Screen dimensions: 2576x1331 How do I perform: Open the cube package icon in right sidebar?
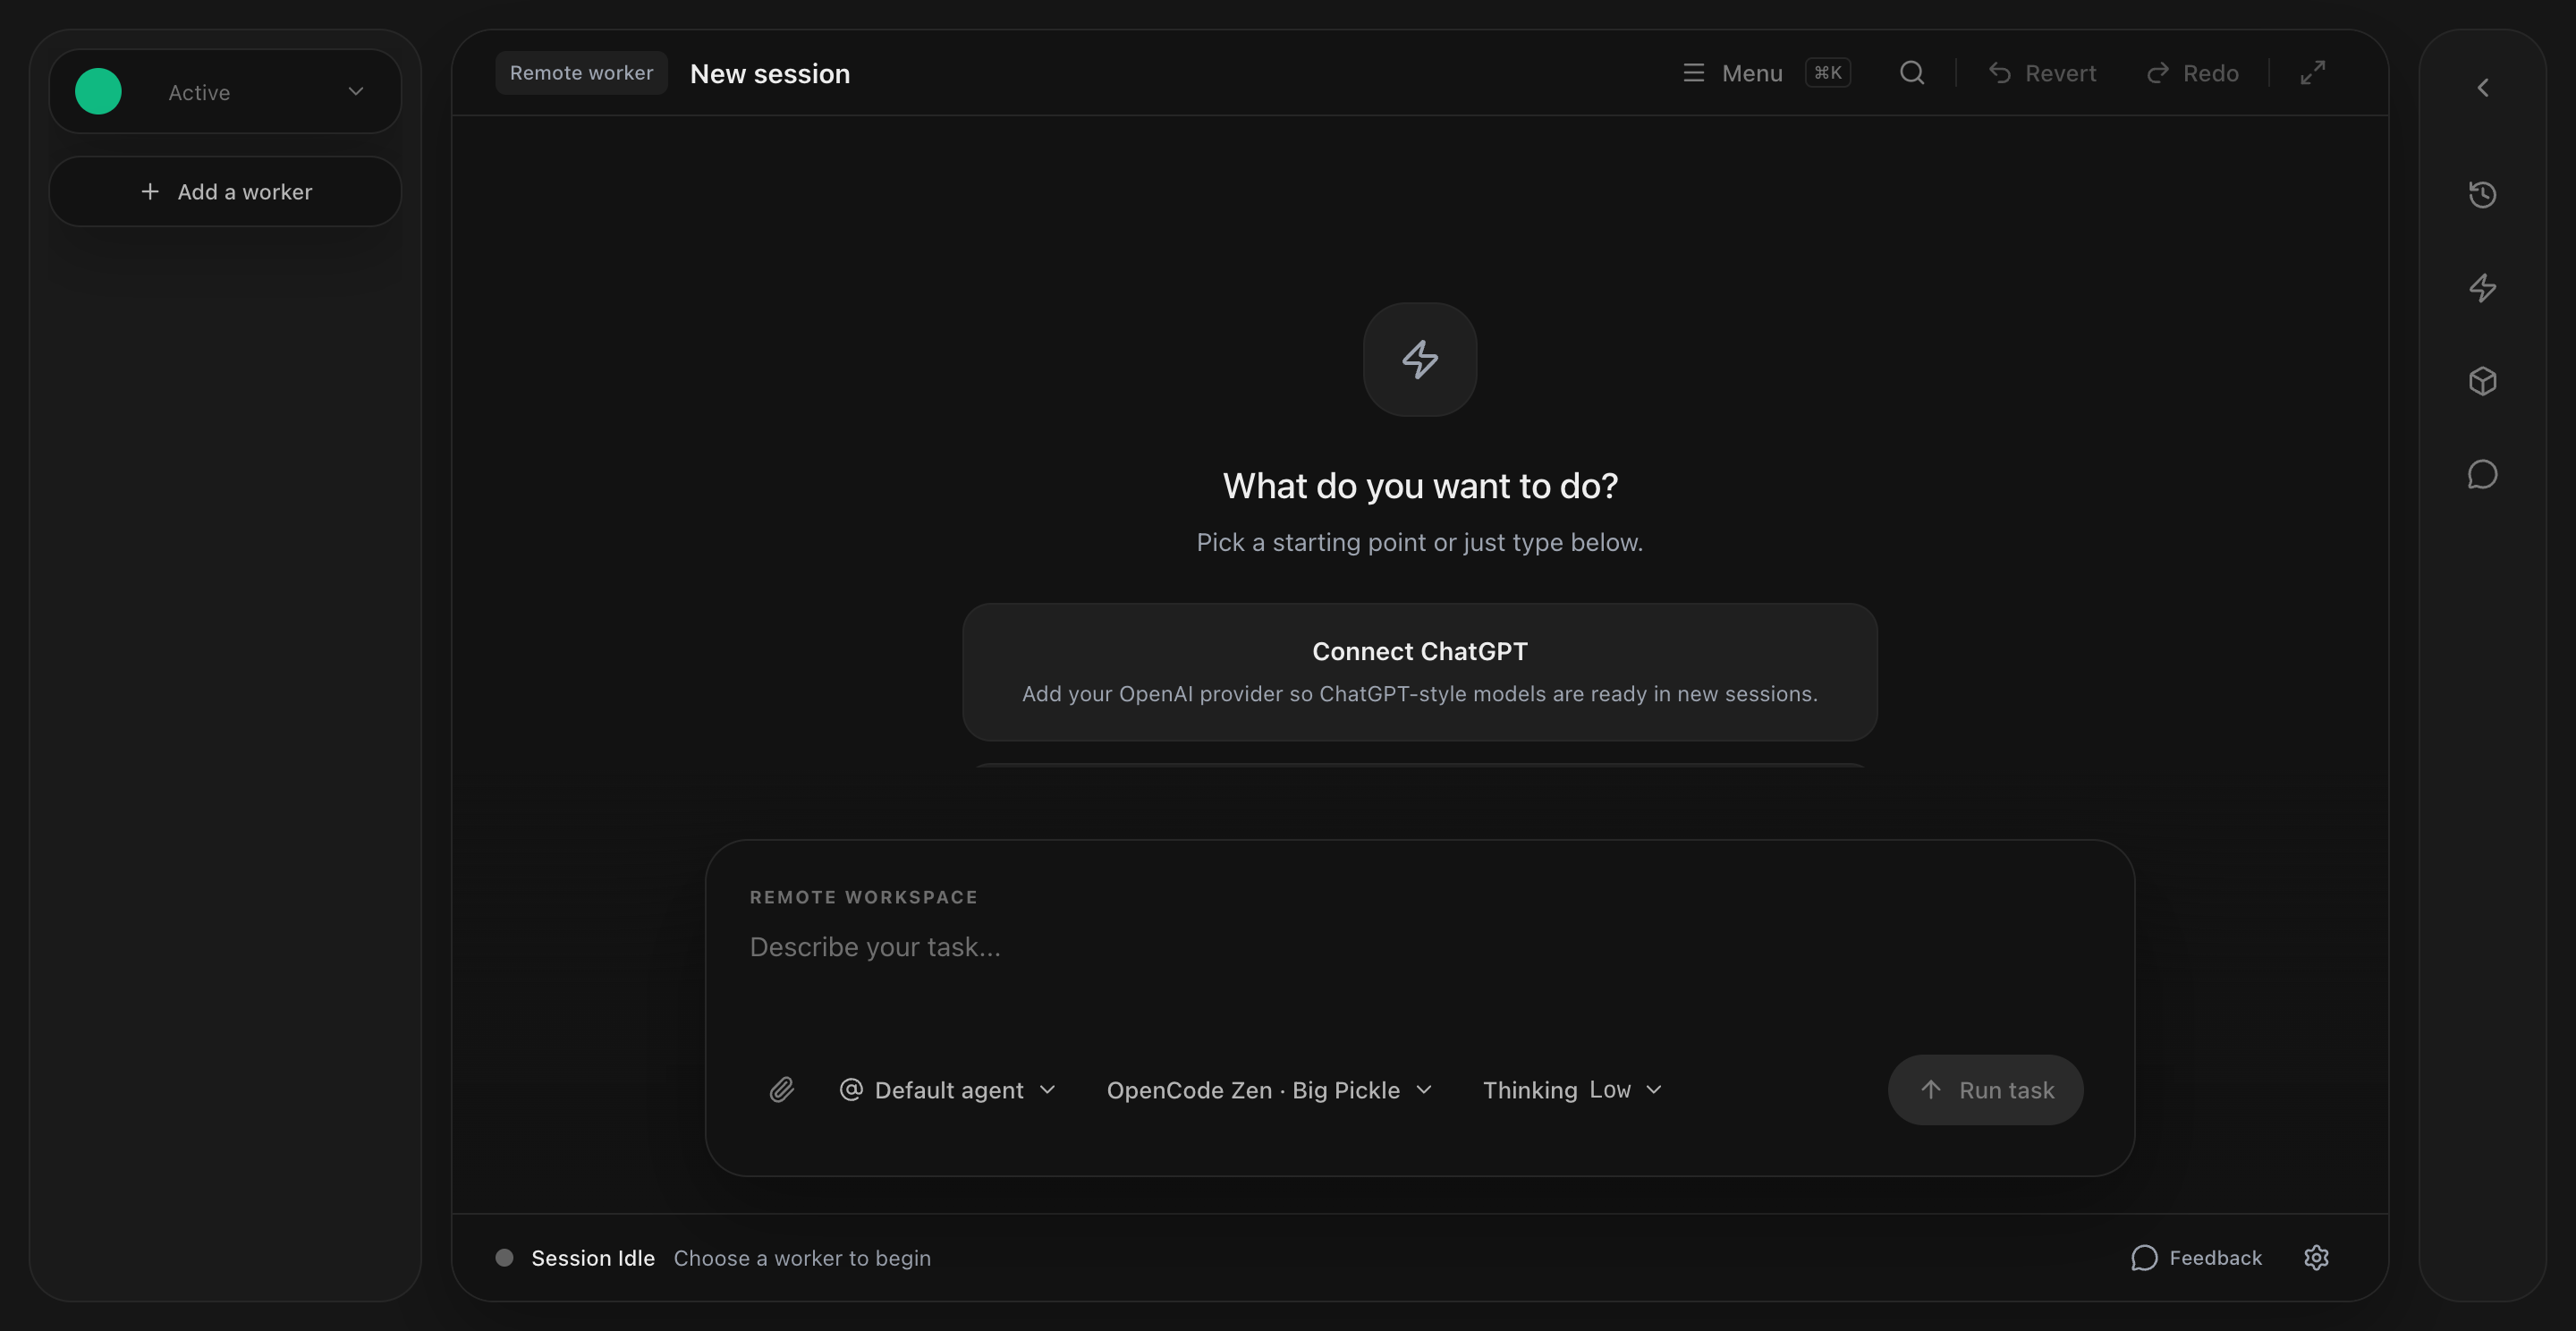pyautogui.click(x=2482, y=381)
